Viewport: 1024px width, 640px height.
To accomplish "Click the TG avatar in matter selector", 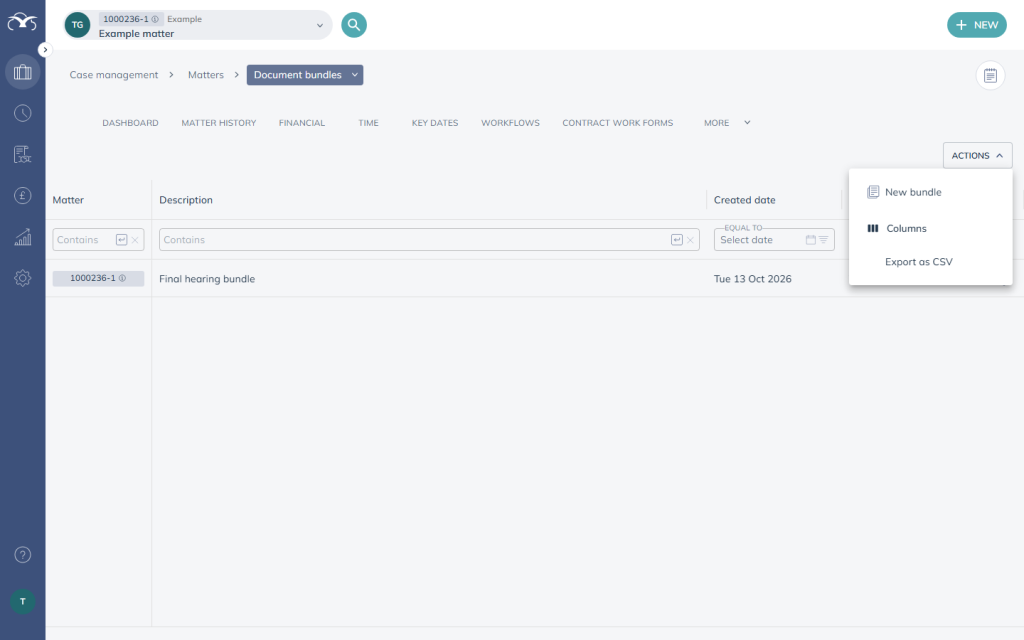I will coord(78,25).
